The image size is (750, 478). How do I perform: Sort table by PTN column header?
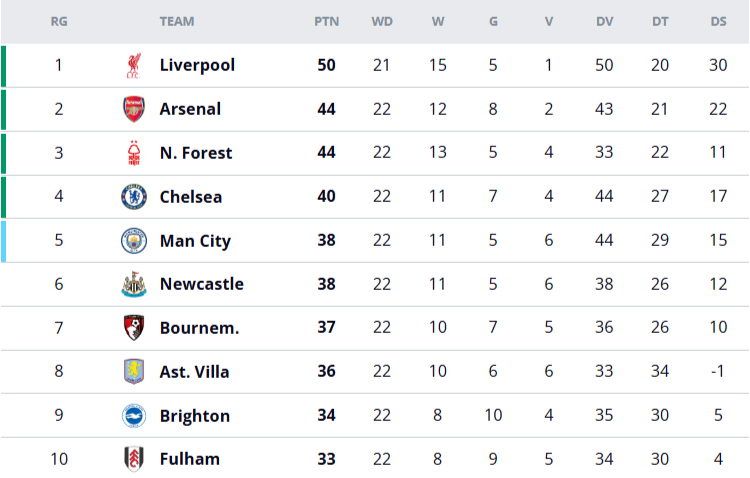[x=326, y=21]
